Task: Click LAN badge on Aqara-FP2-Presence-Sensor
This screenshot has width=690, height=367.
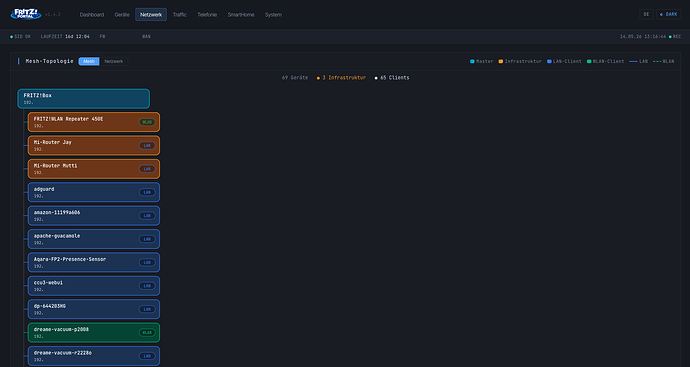Action: [x=147, y=262]
